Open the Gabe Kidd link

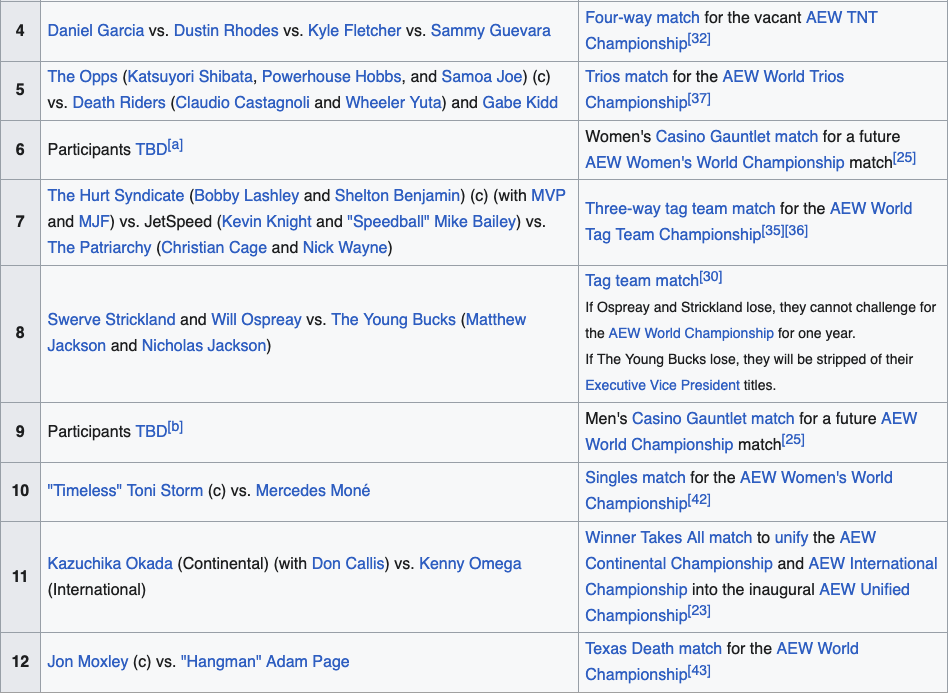[x=520, y=103]
